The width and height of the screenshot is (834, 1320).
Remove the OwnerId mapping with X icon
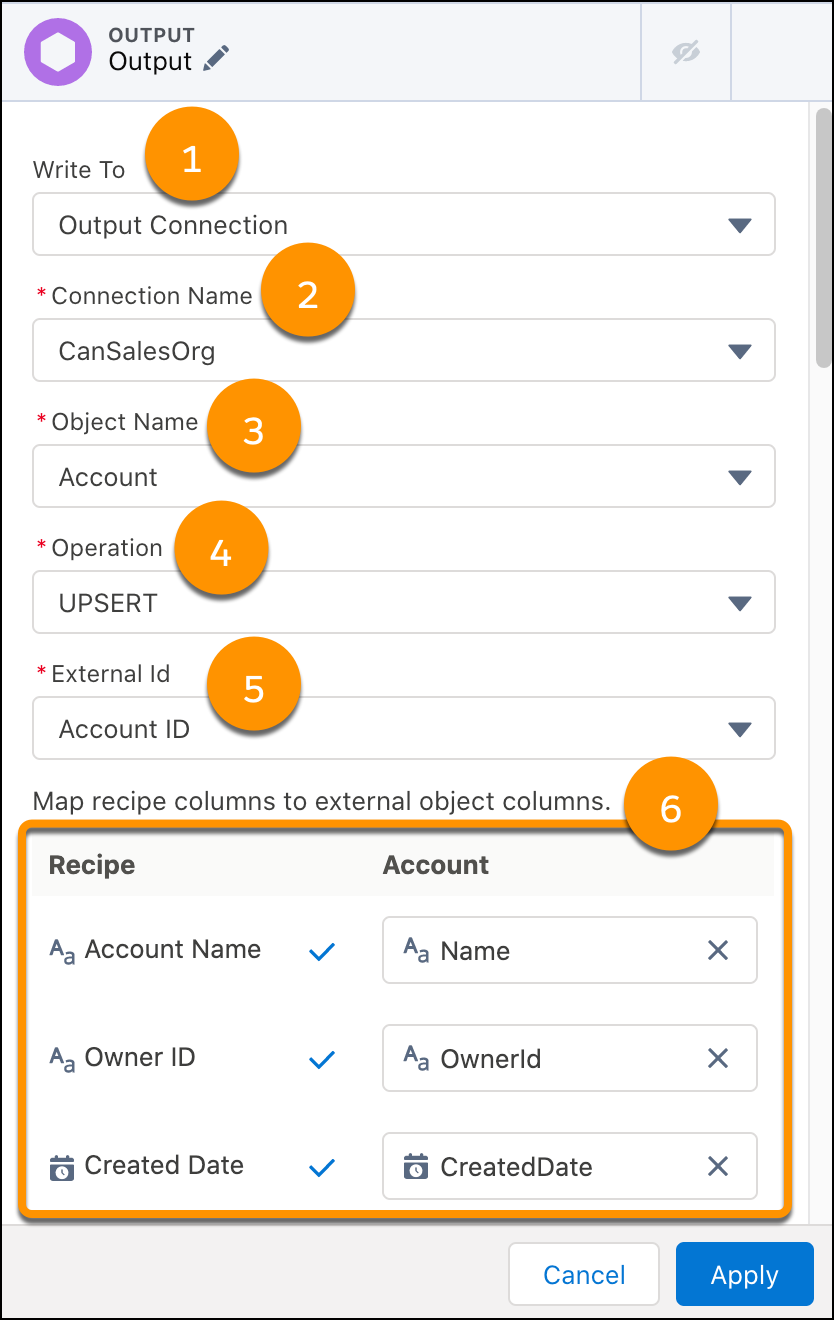pyautogui.click(x=718, y=1058)
